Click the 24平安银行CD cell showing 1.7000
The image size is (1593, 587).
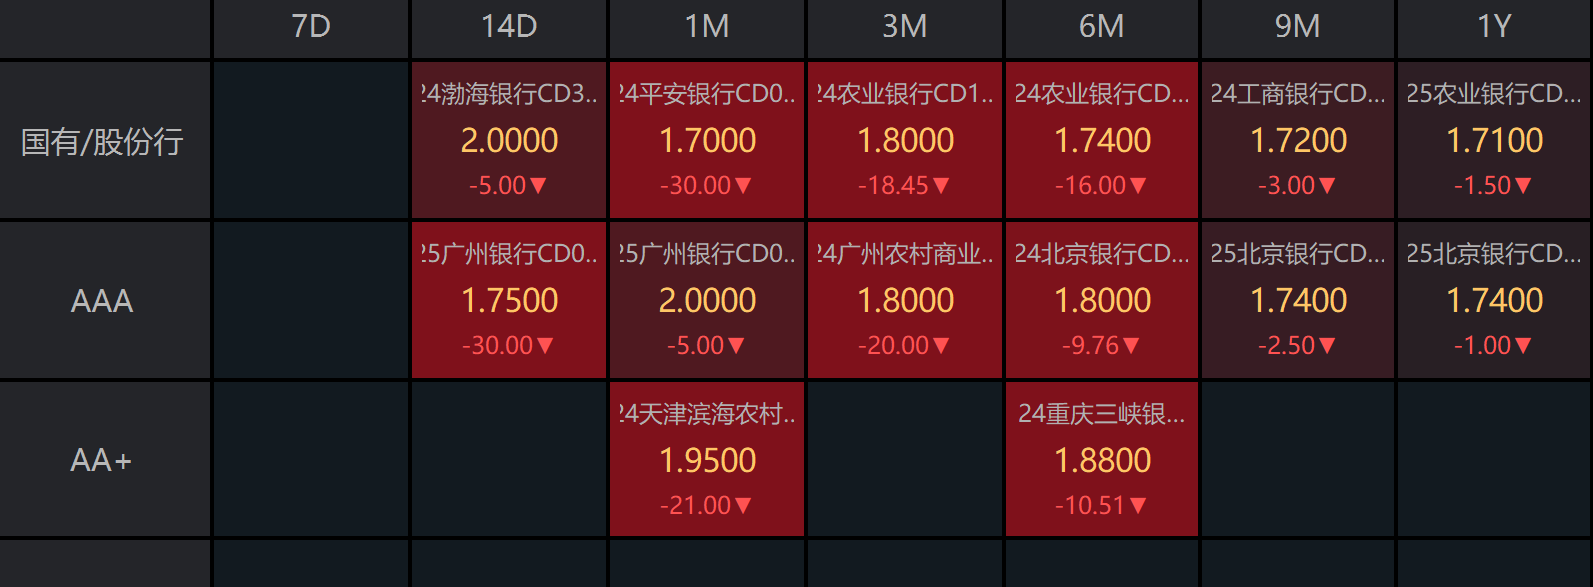point(707,140)
